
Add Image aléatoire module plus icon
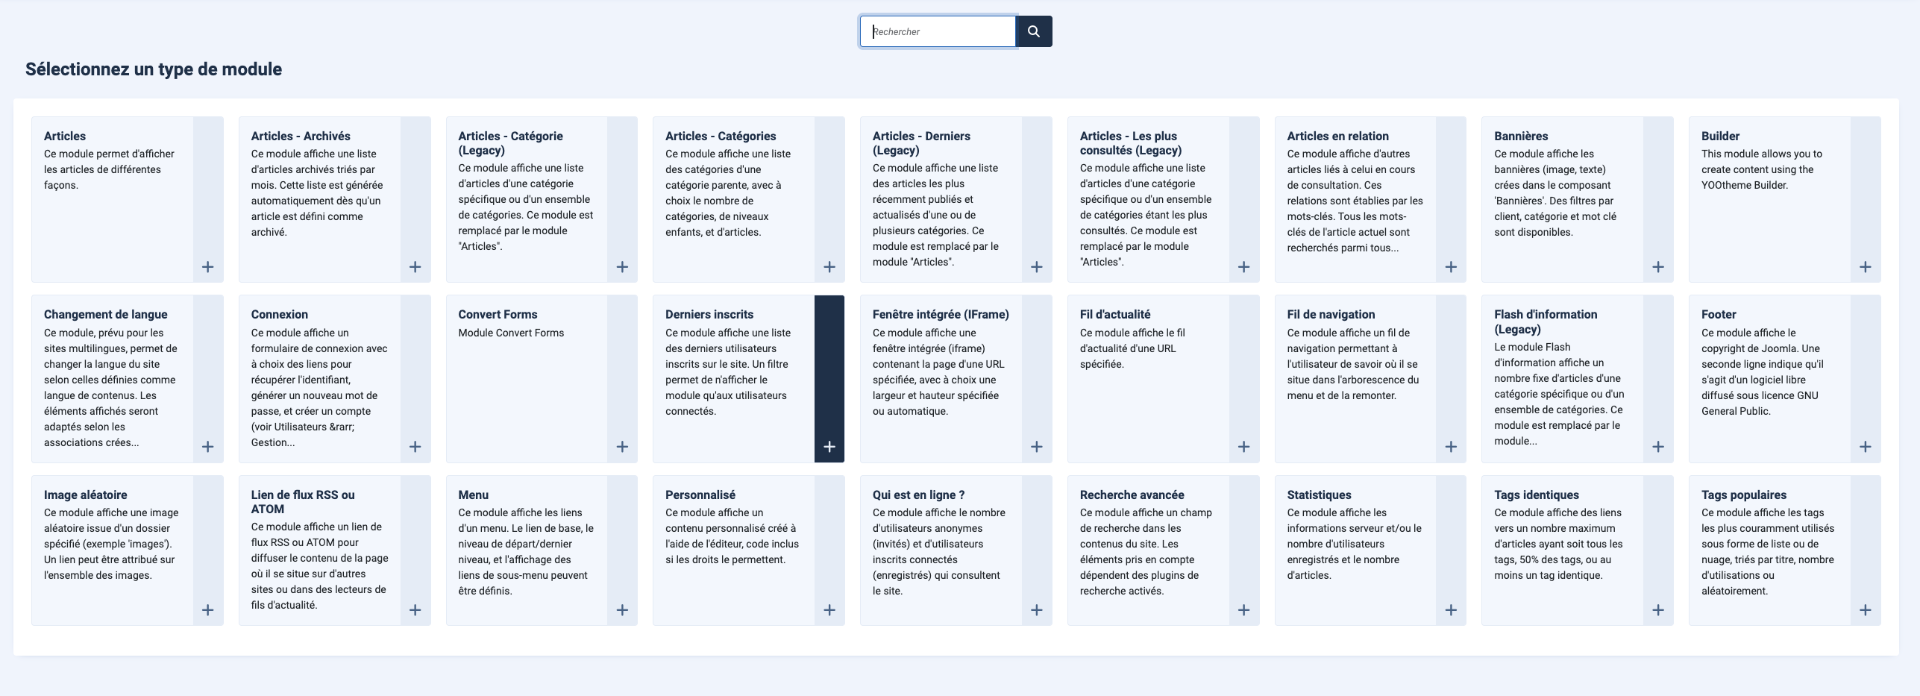click(x=208, y=610)
